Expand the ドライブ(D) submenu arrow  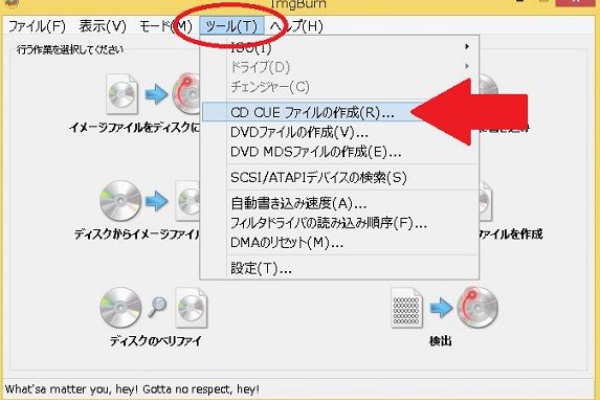pos(466,66)
